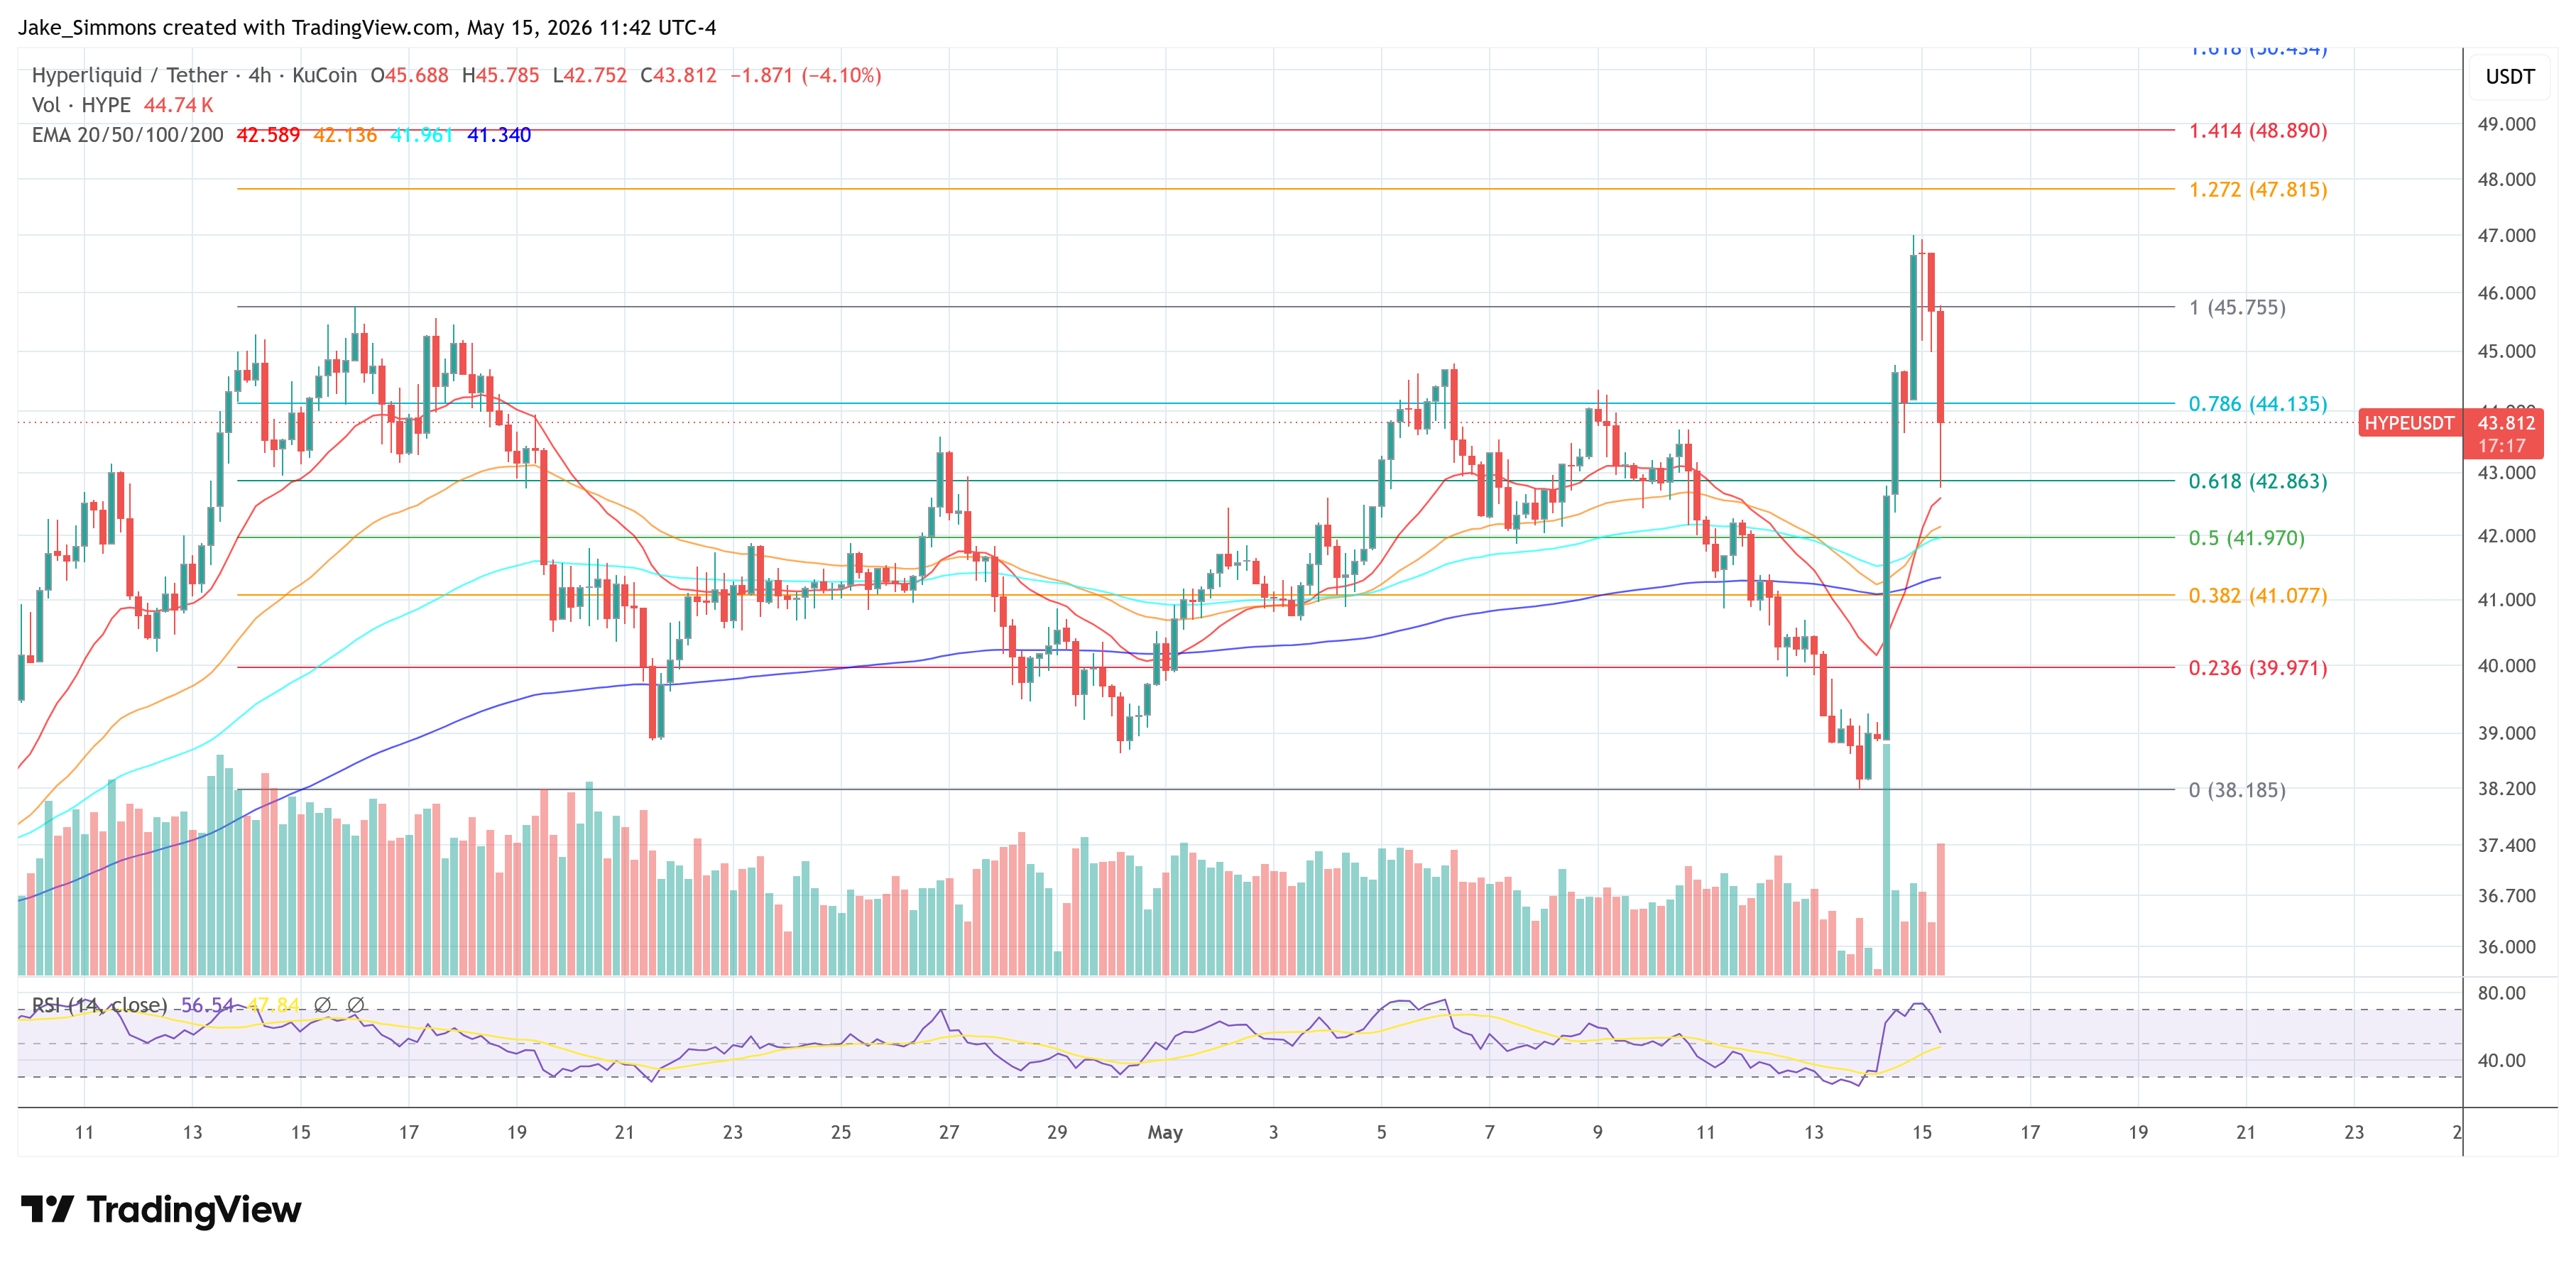Click the 1.414 (48.890) Fibonacci label
Screen dimensions: 2576x1263
click(2257, 131)
